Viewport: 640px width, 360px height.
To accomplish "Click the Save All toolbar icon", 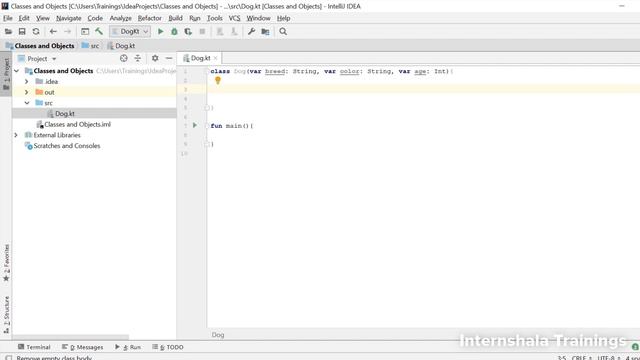I will 22,31.
